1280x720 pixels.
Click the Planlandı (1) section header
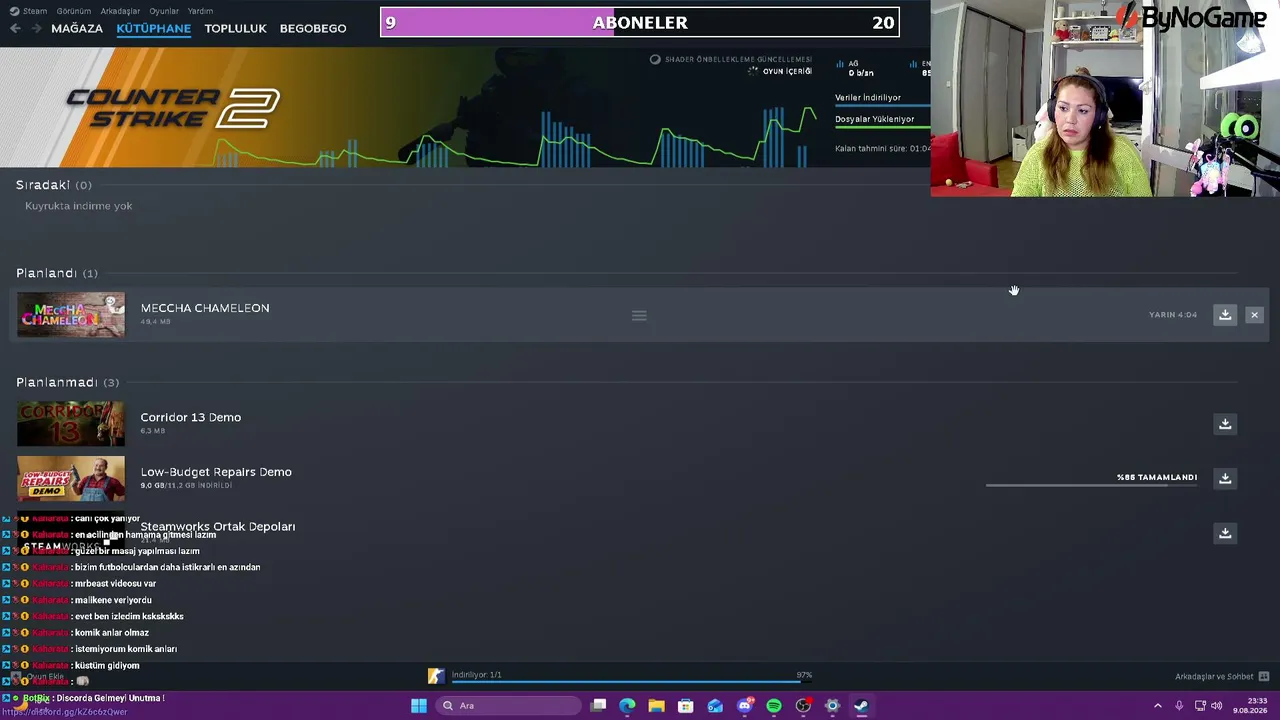57,273
